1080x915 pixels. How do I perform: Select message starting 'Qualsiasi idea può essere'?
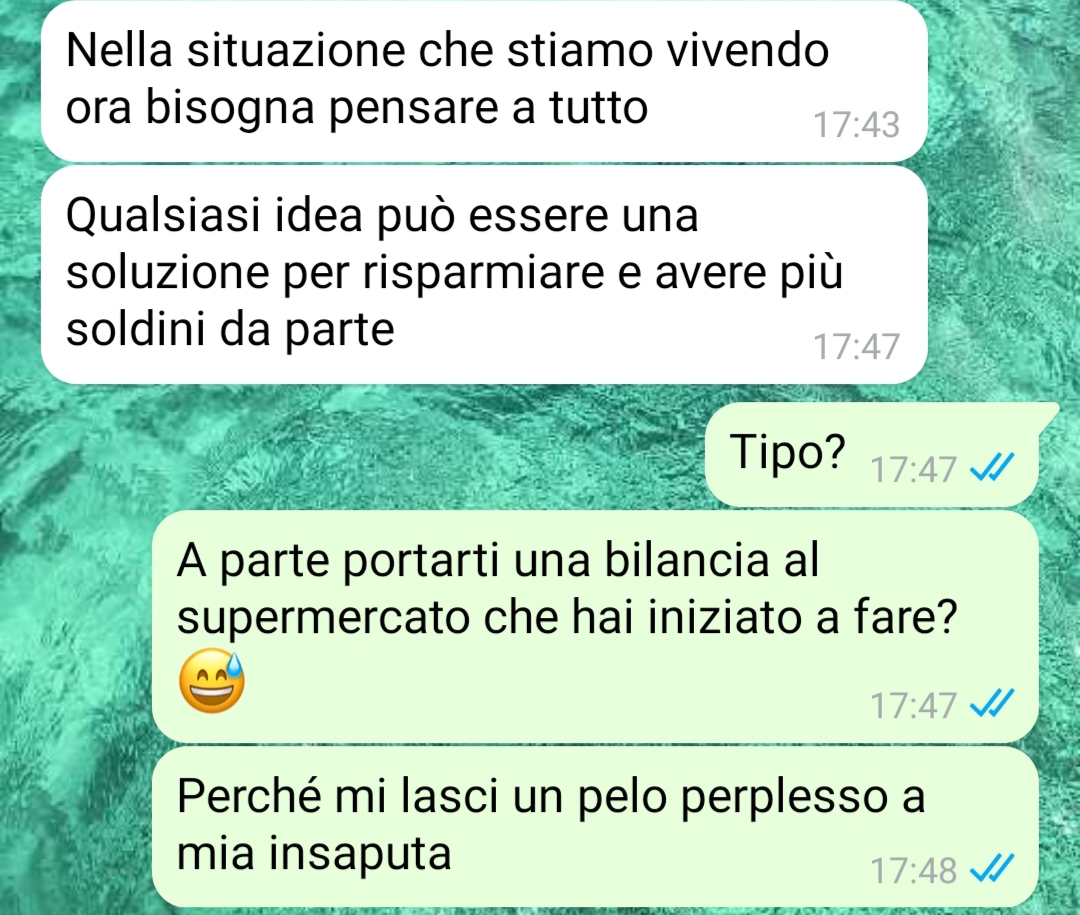[x=484, y=274]
